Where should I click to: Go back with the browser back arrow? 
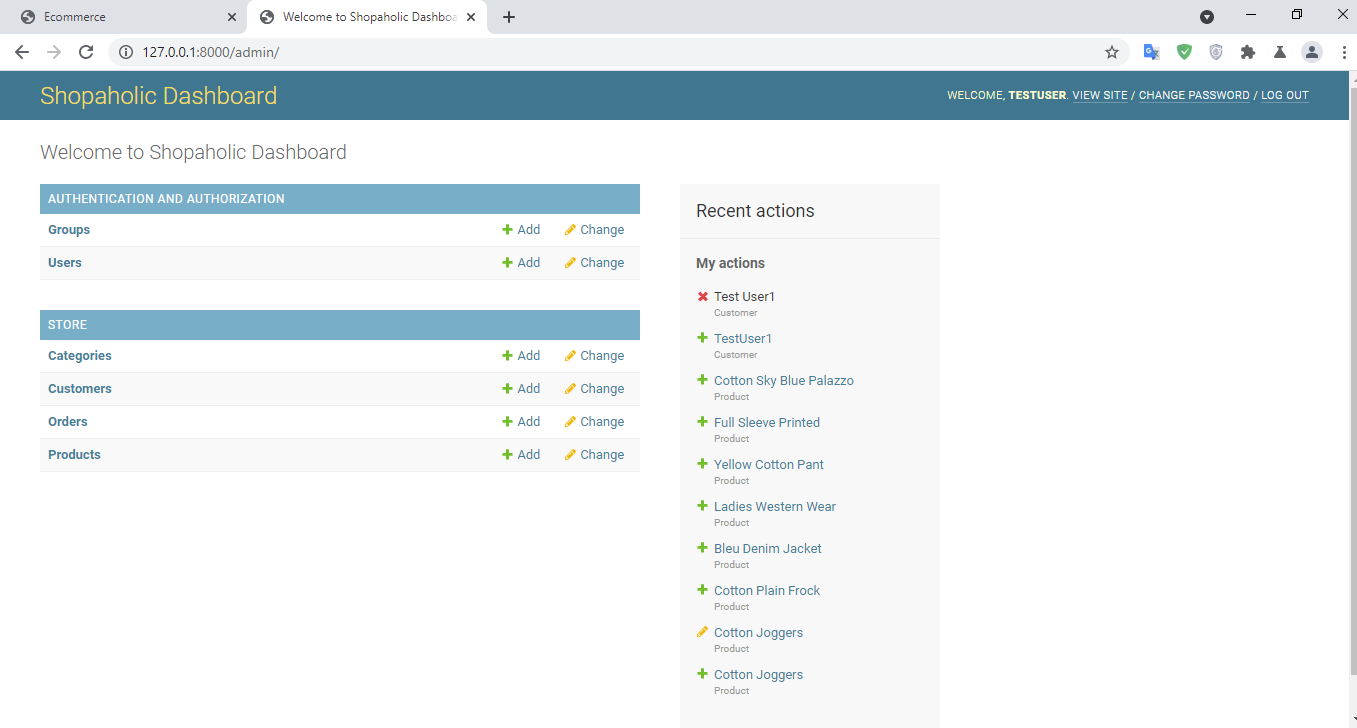point(22,52)
